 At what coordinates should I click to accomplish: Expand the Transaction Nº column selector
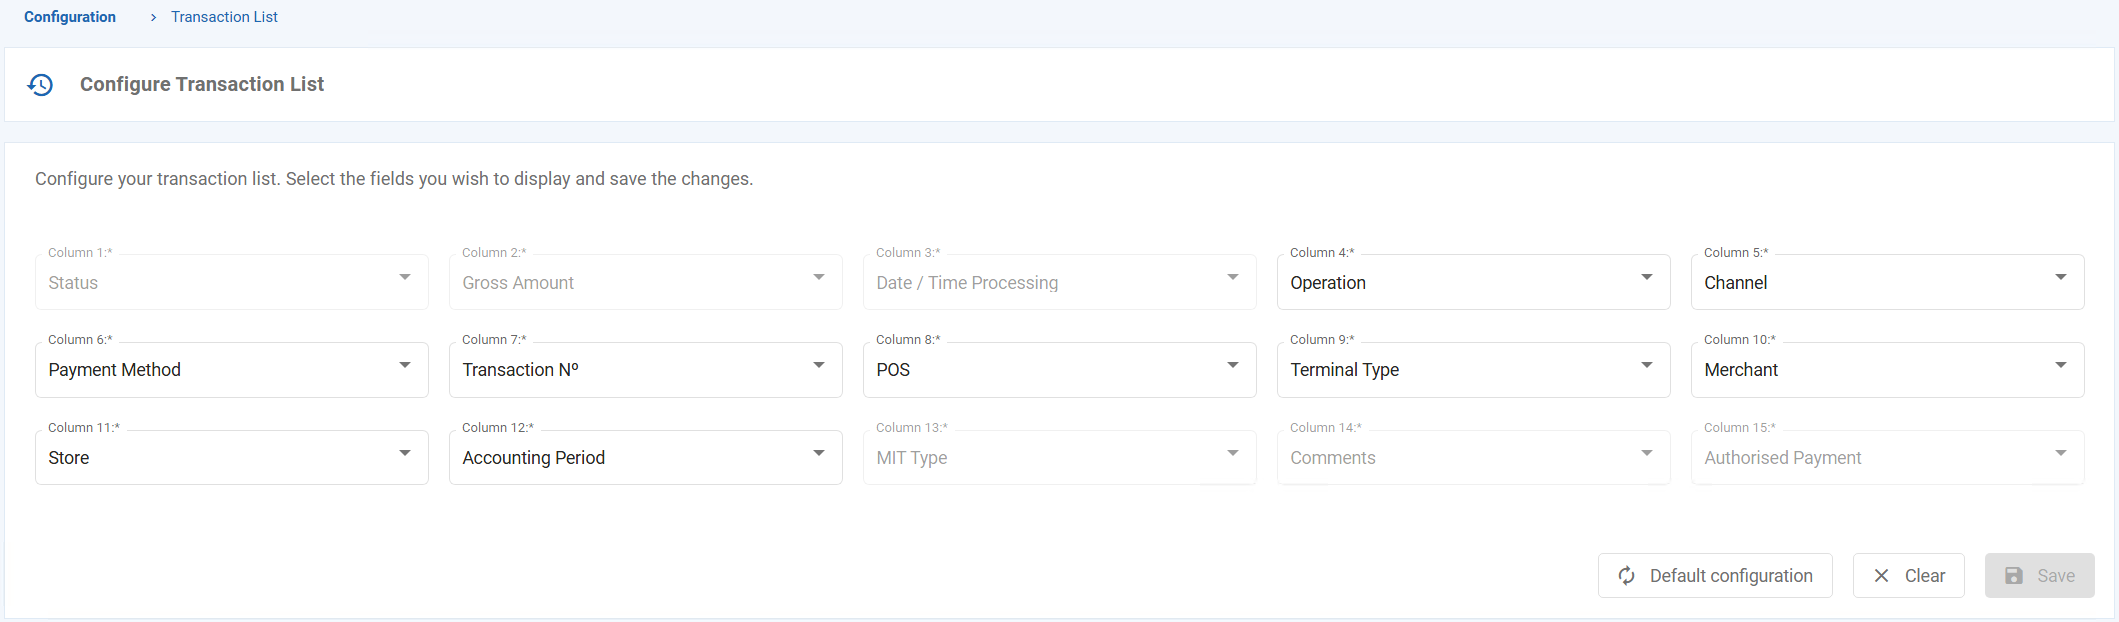tap(645, 370)
